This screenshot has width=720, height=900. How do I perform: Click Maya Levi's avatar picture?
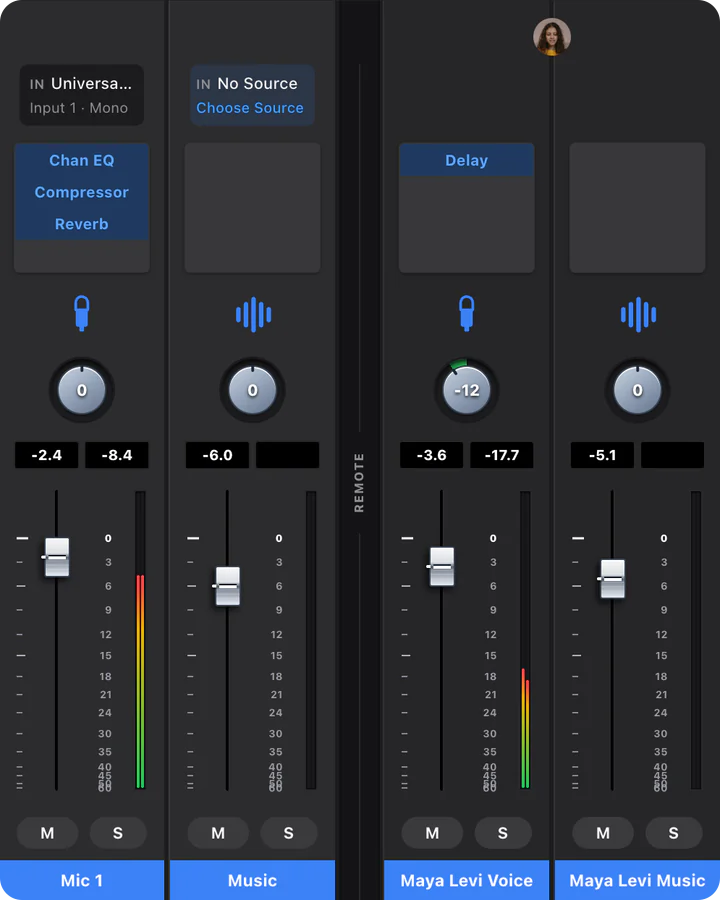pos(552,37)
